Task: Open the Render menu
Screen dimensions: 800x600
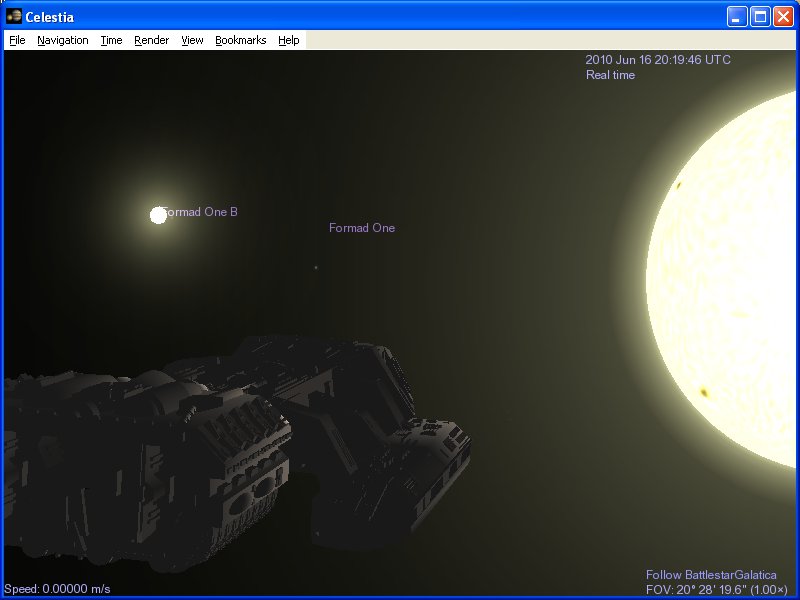Action: pos(152,40)
